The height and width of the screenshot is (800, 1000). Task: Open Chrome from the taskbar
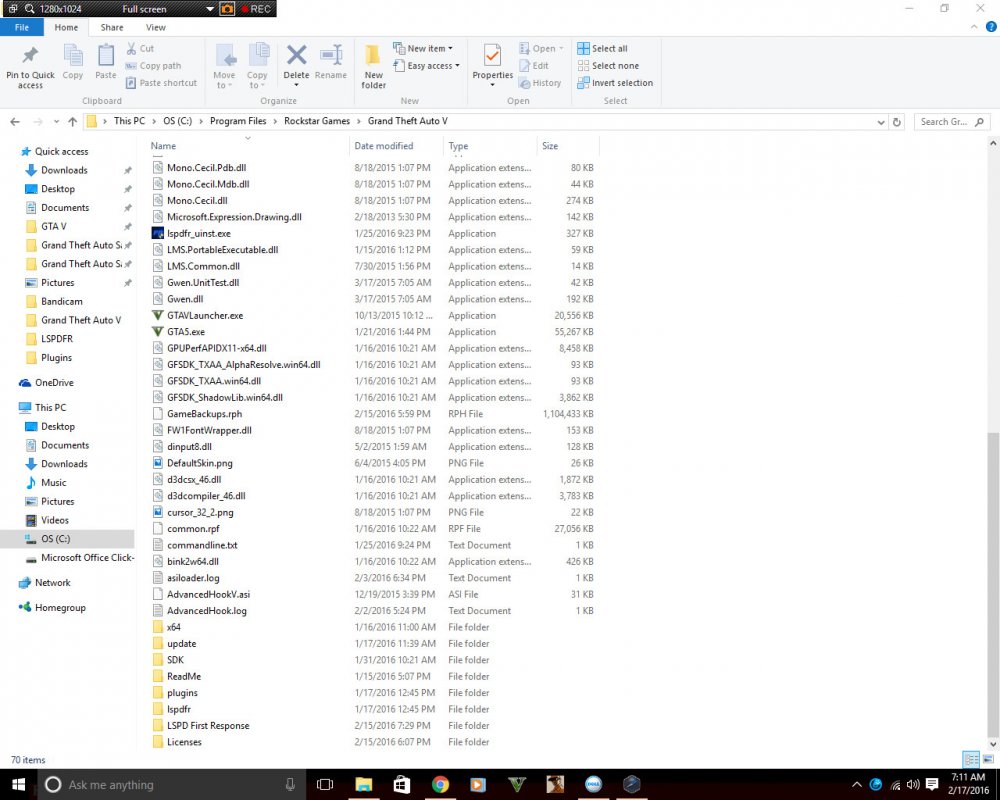[439, 784]
